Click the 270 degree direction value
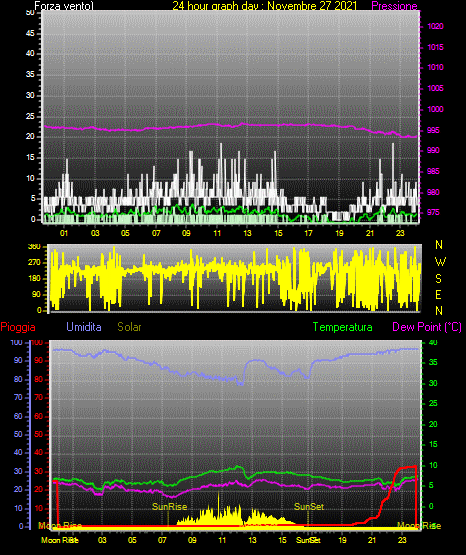 [34, 263]
